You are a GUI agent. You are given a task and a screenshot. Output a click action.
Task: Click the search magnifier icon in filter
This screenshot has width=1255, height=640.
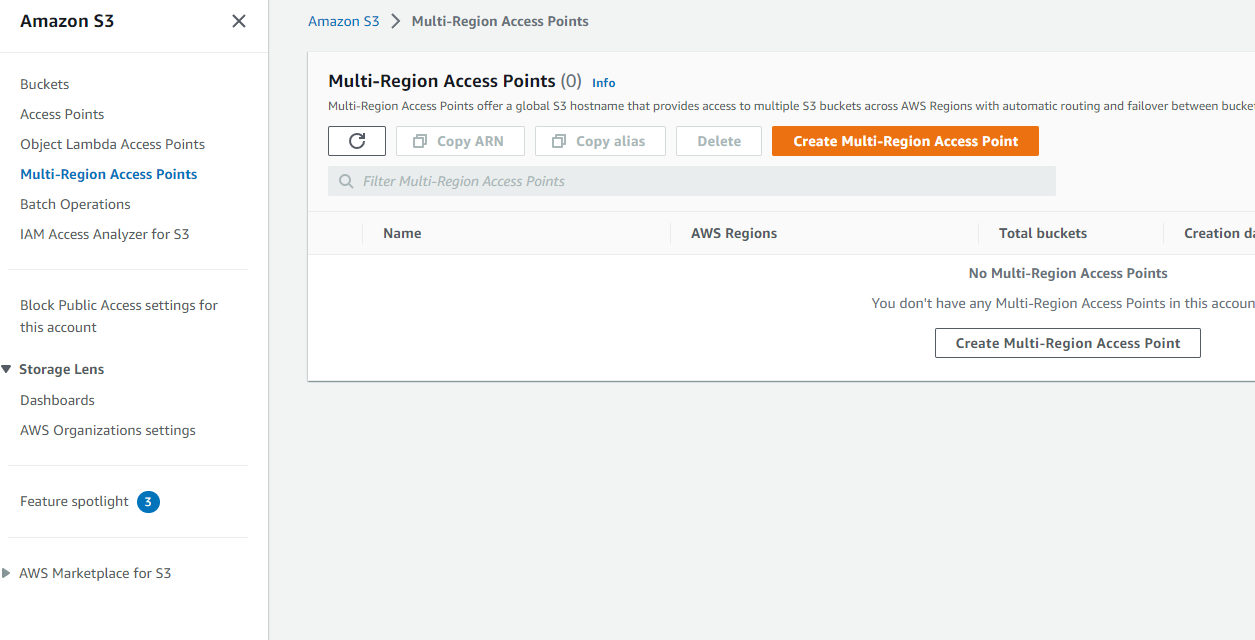click(346, 181)
